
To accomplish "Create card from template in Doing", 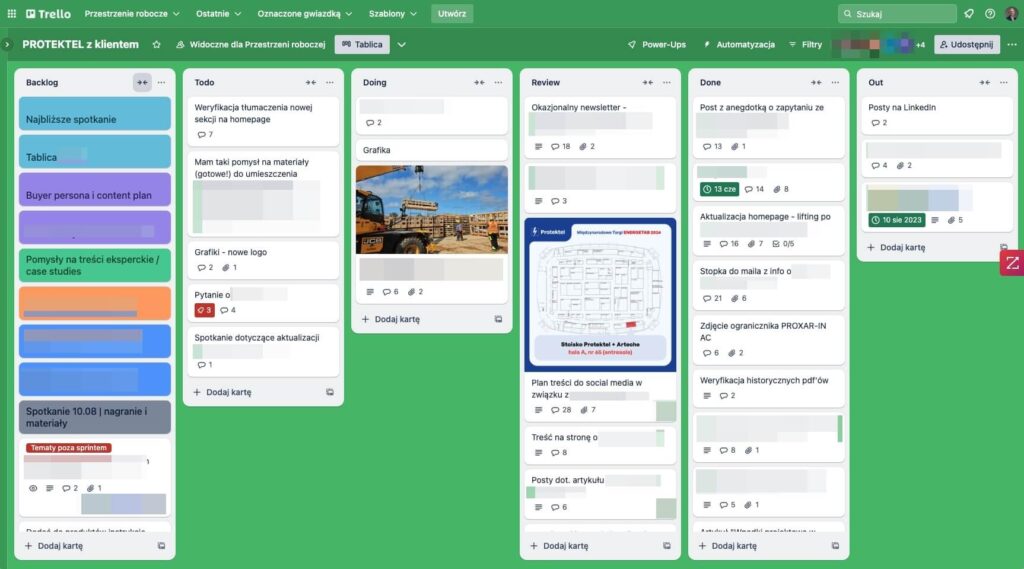I will (498, 319).
